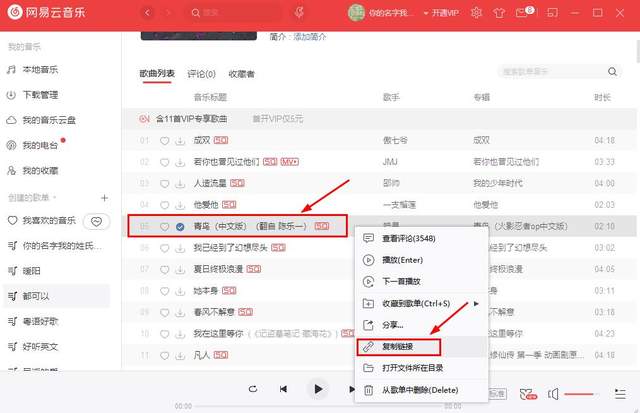Image resolution: width=640 pixels, height=413 pixels.
Task: Mute the volume speaker icon
Action: [553, 394]
